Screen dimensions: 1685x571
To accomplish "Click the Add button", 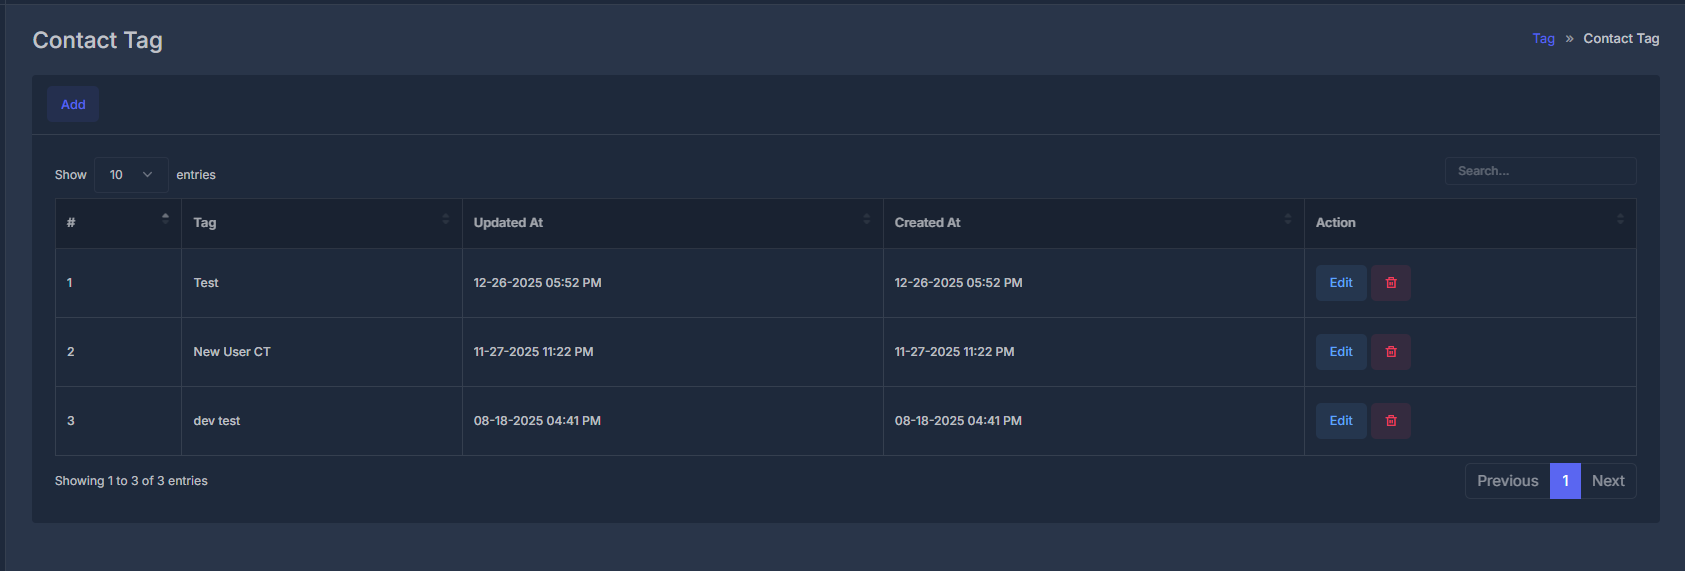I will coord(73,104).
